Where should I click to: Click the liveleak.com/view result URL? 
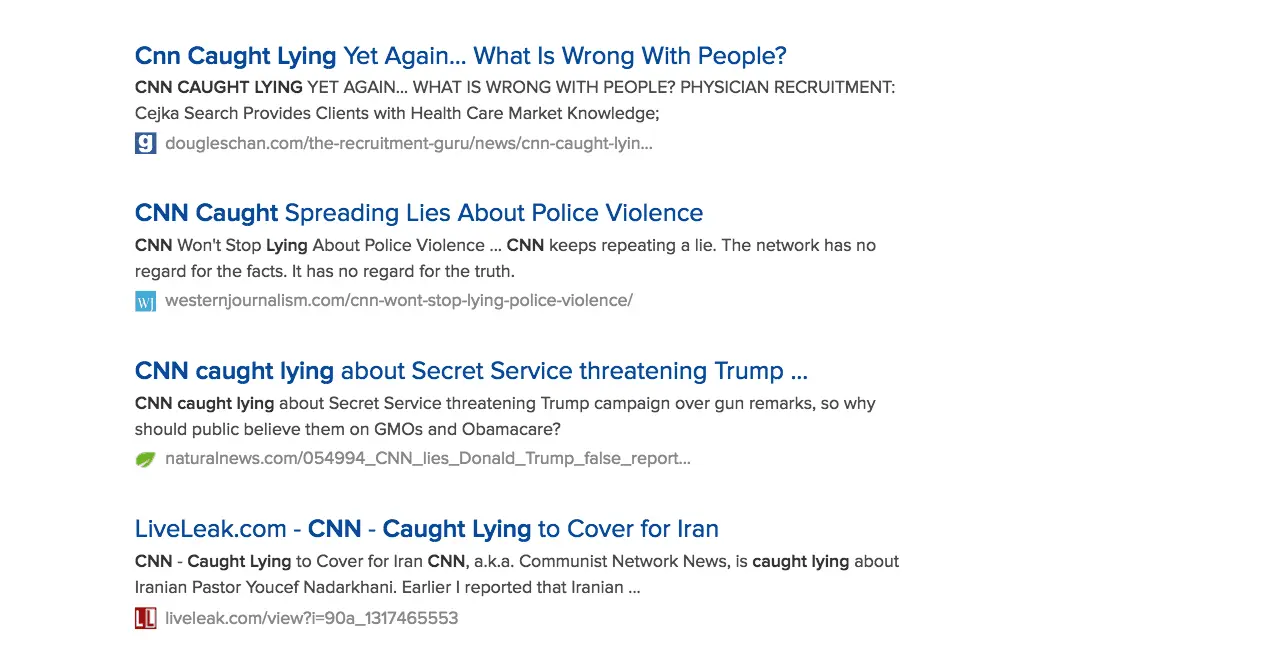click(311, 618)
